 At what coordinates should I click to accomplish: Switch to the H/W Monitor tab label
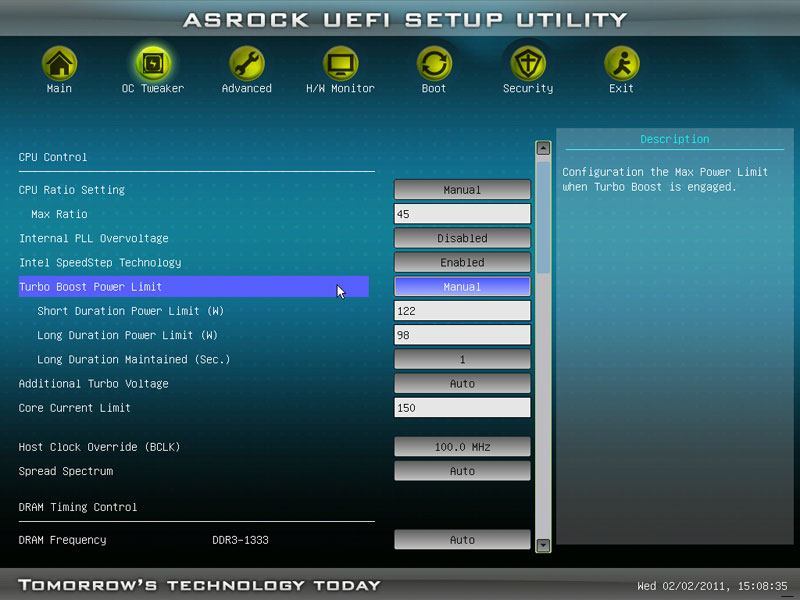click(x=340, y=88)
